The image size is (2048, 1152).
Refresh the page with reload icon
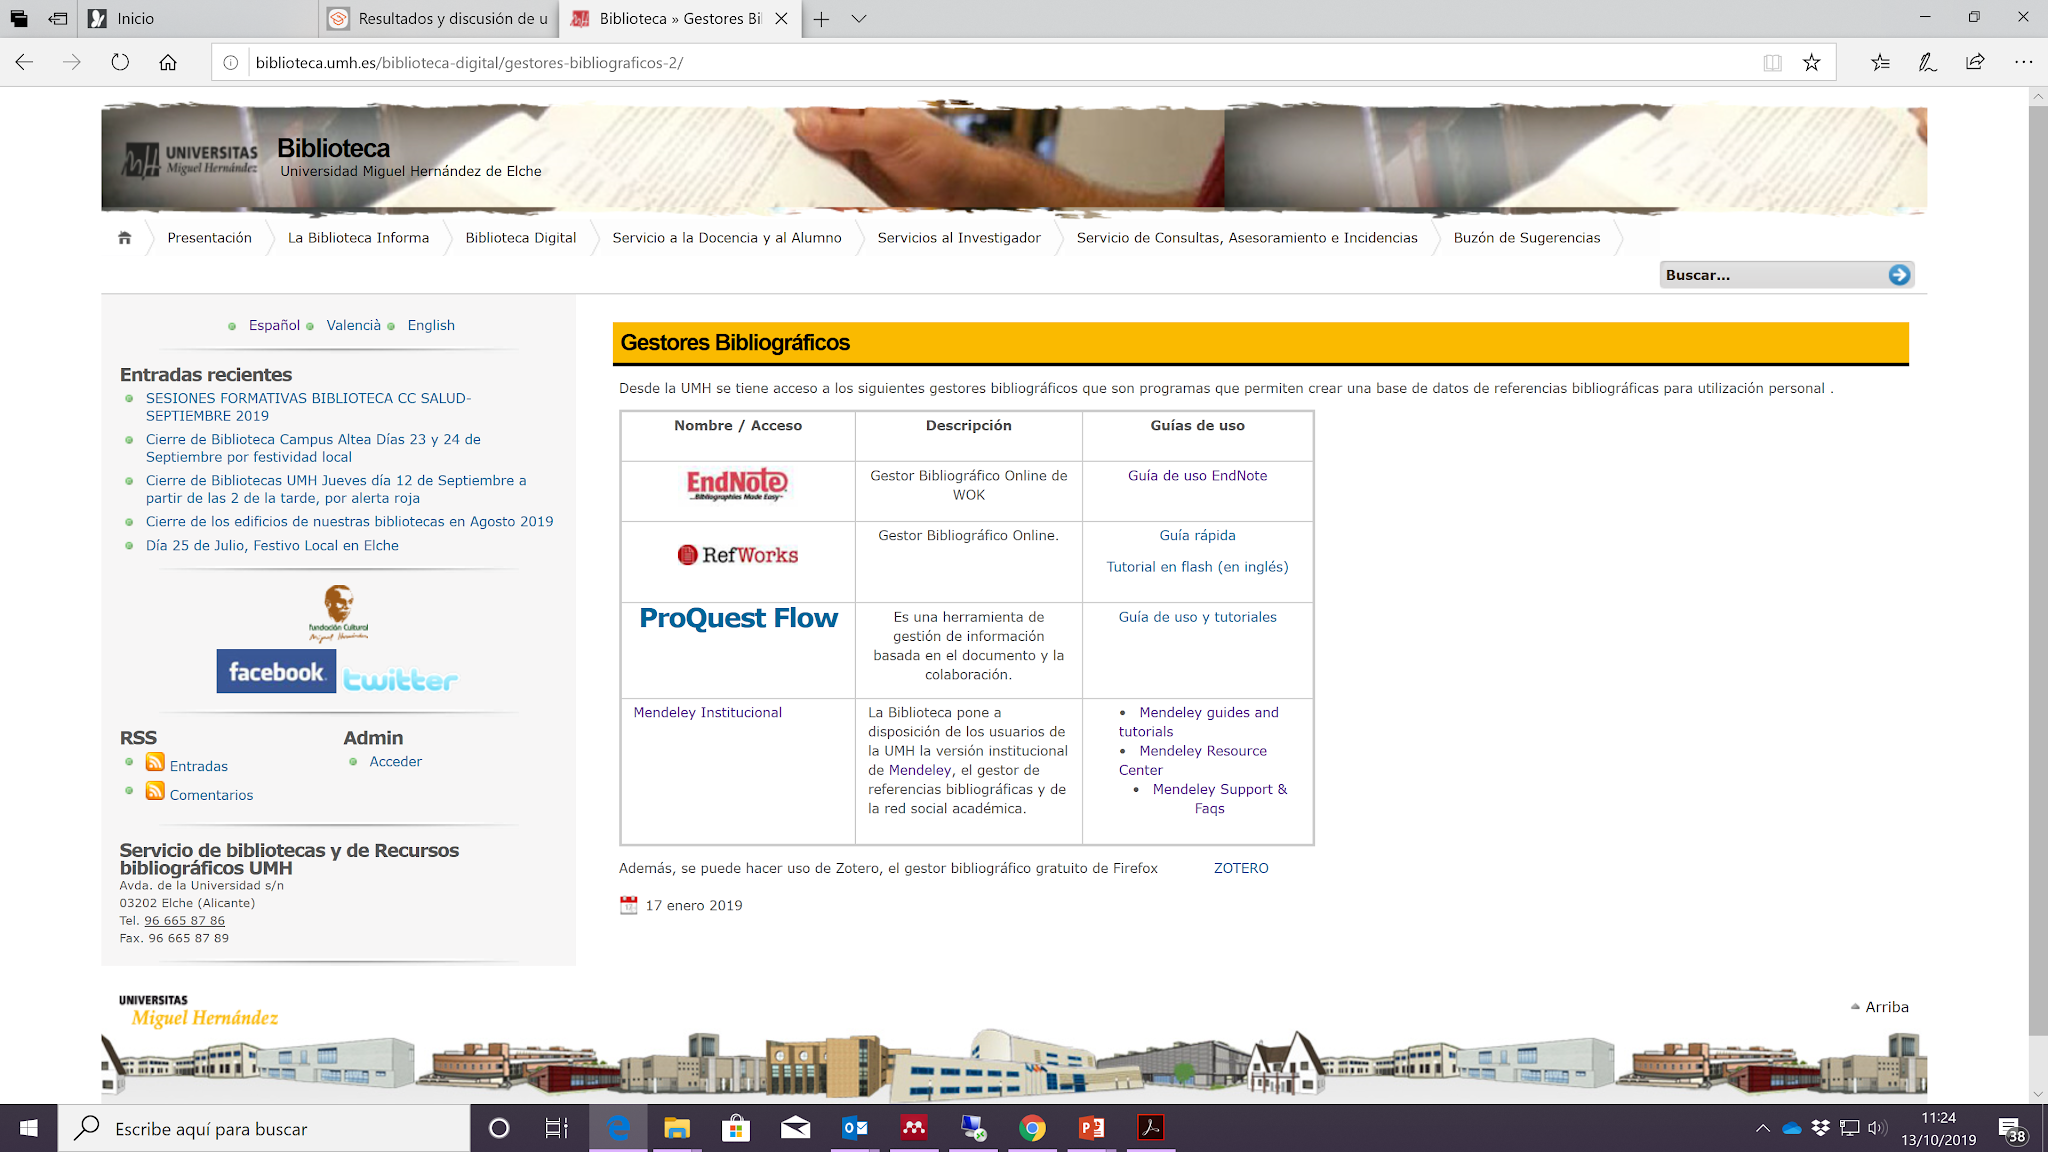[x=120, y=63]
